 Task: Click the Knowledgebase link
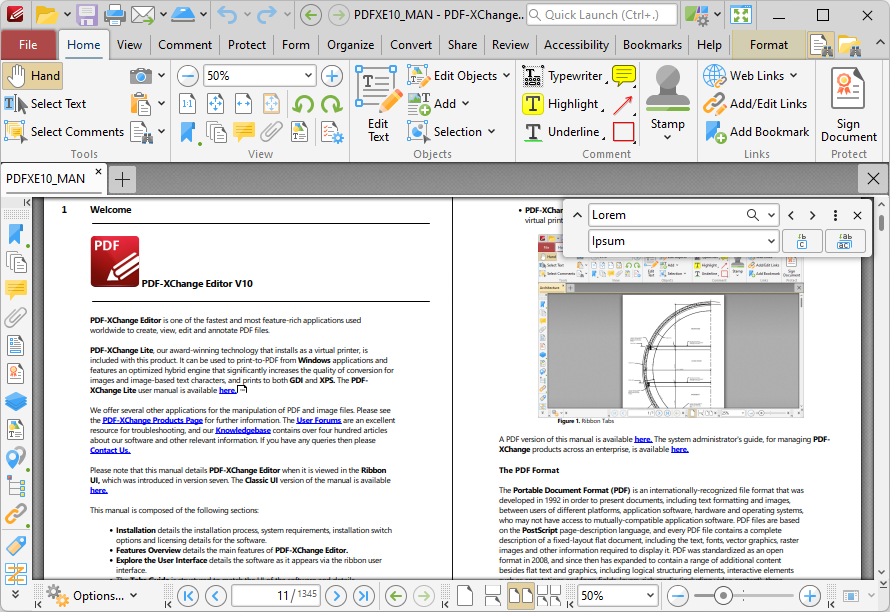pos(243,430)
